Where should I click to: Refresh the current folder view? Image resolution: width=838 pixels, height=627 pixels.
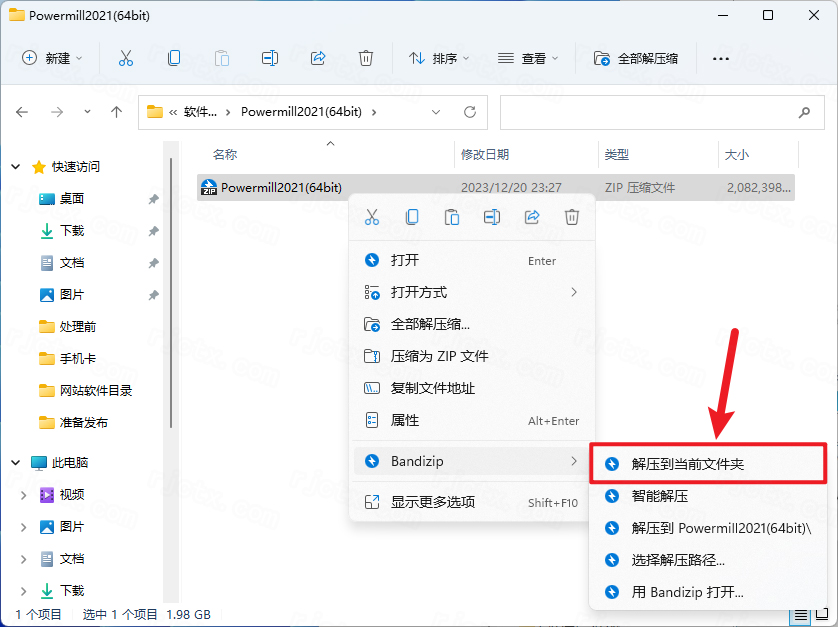click(x=470, y=112)
